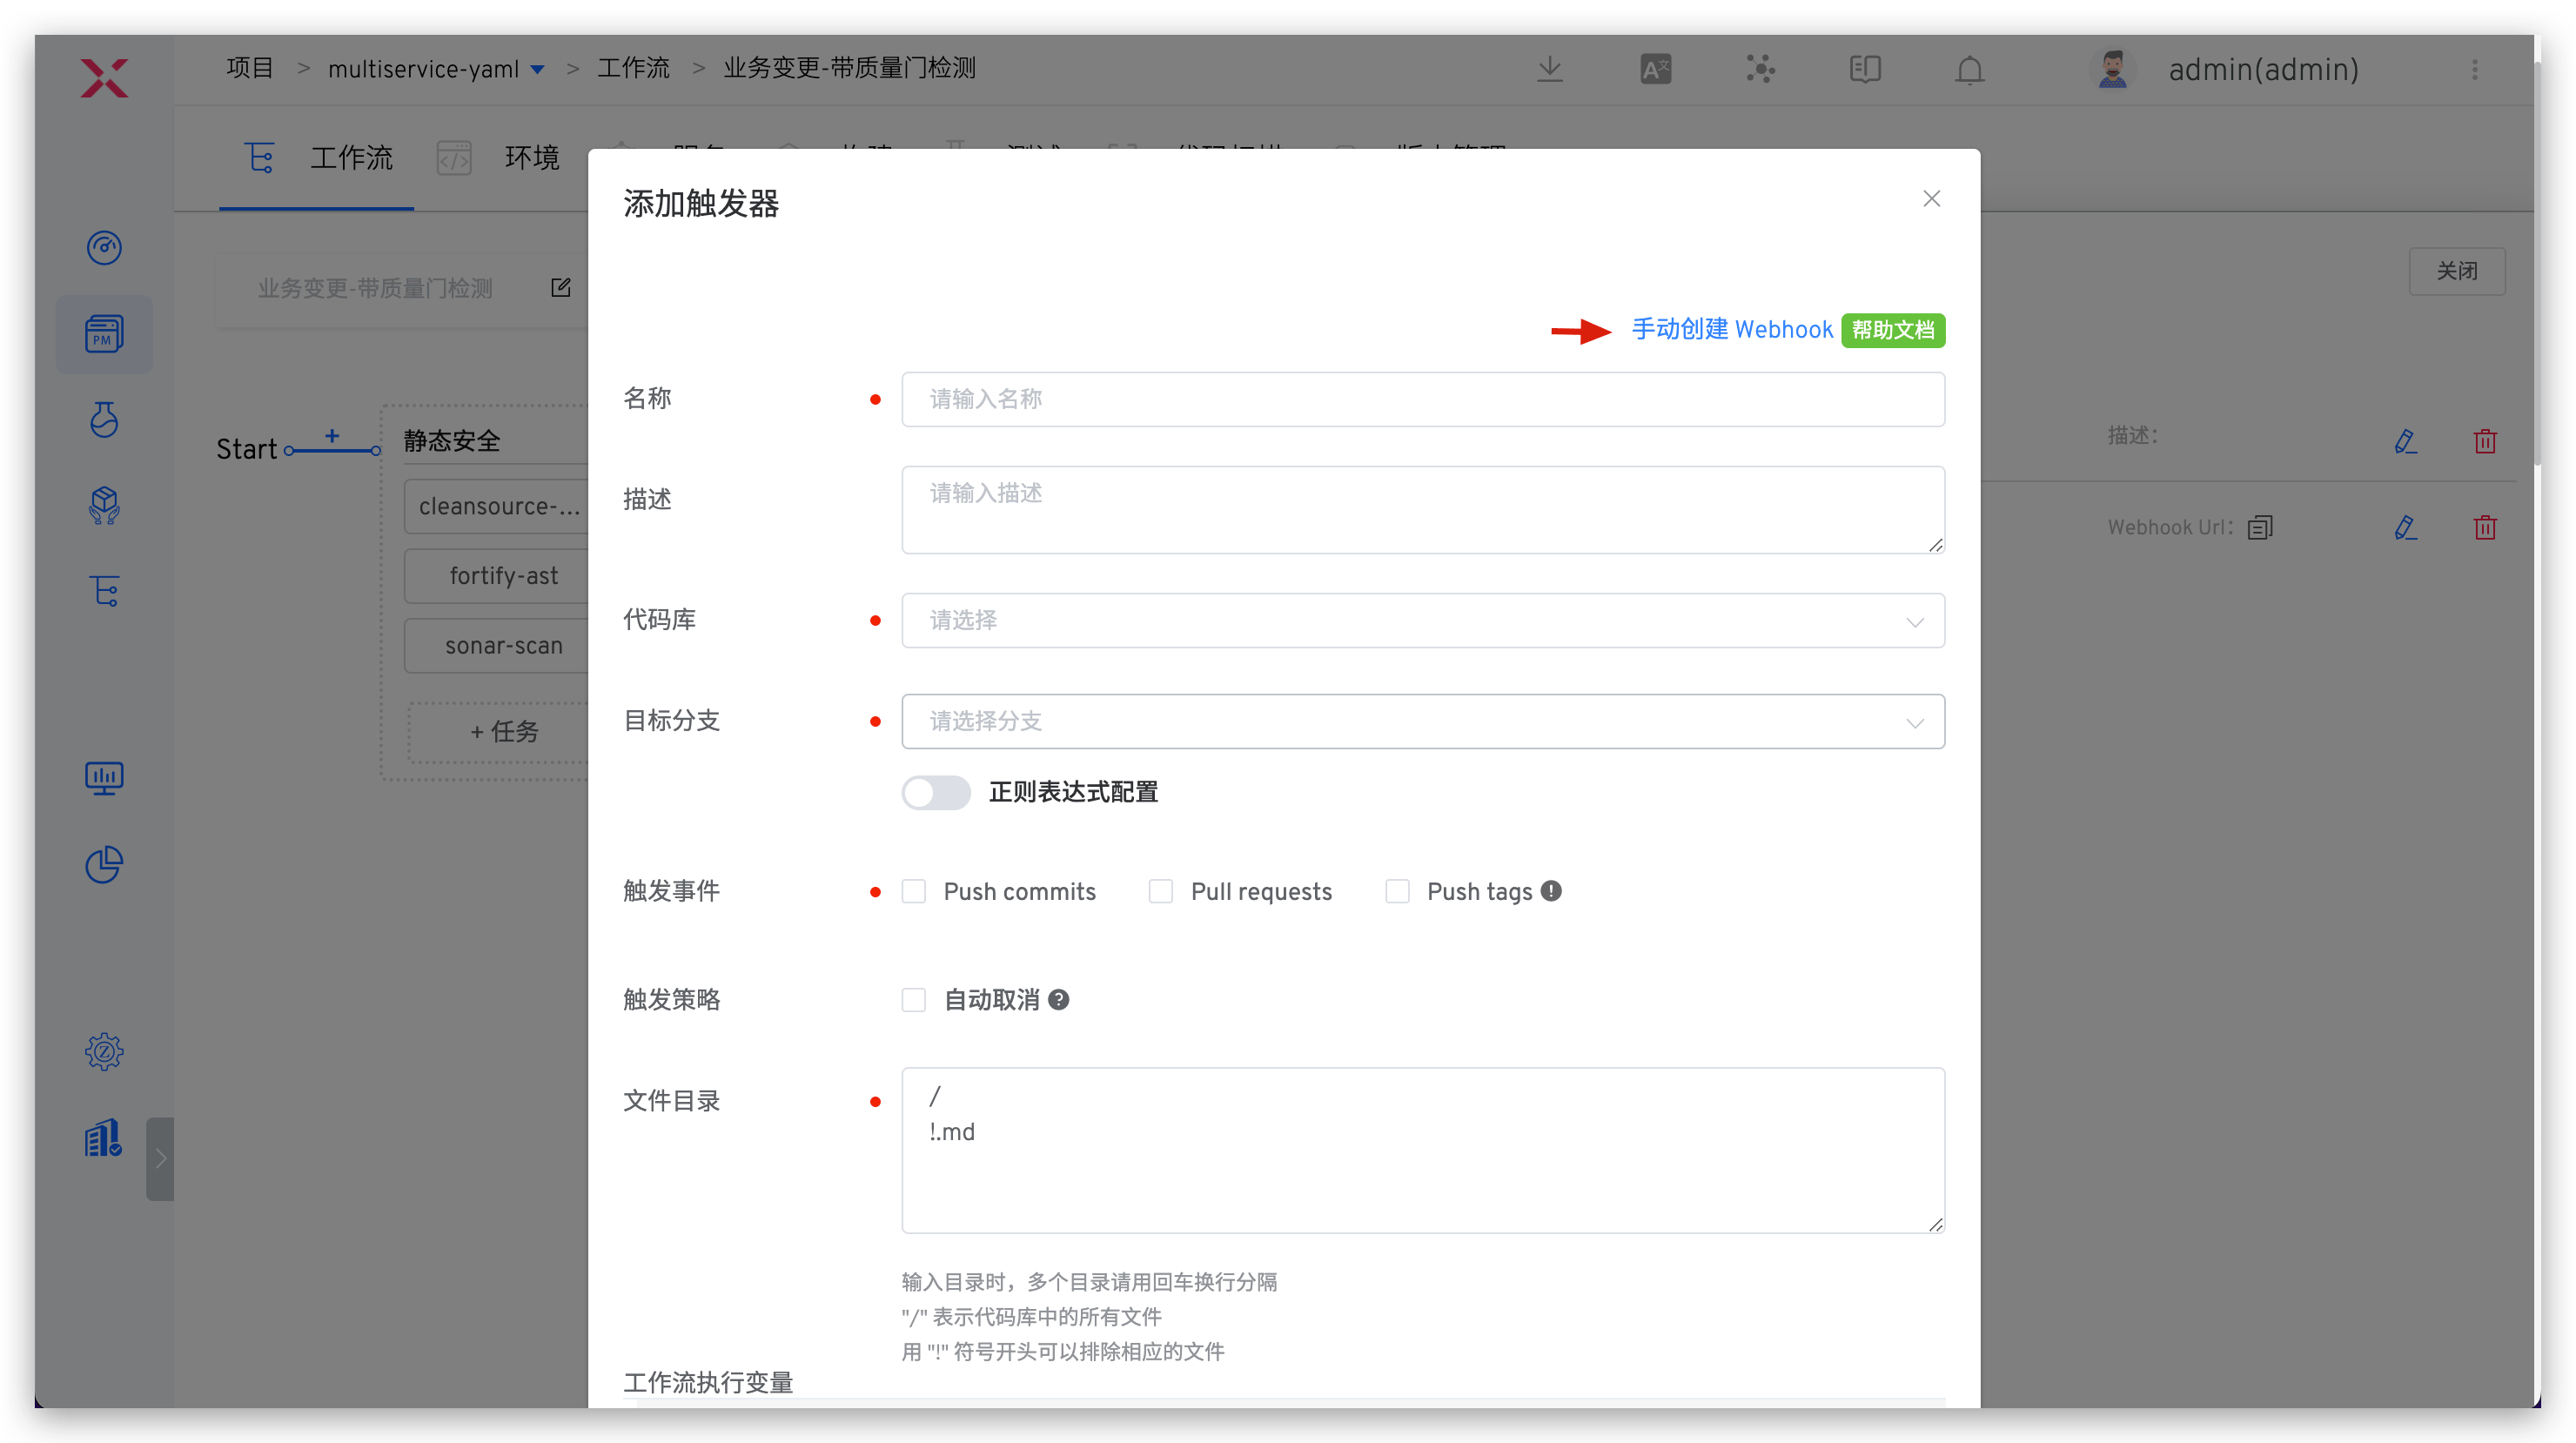Viewport: 2576px width, 1443px height.
Task: Click the 手动创建 Webhook link
Action: [1732, 329]
